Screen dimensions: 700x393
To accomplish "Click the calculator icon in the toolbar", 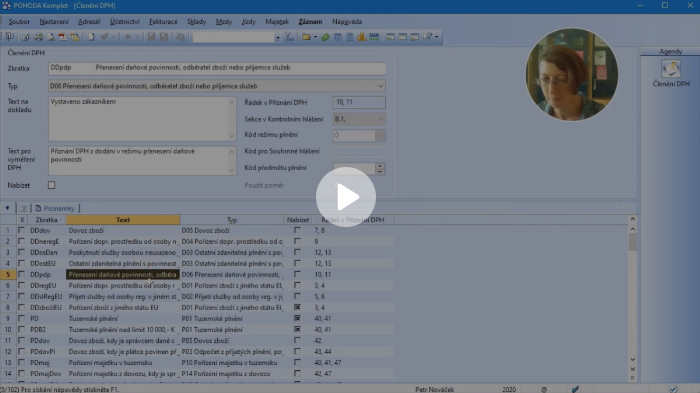I will click(350, 37).
